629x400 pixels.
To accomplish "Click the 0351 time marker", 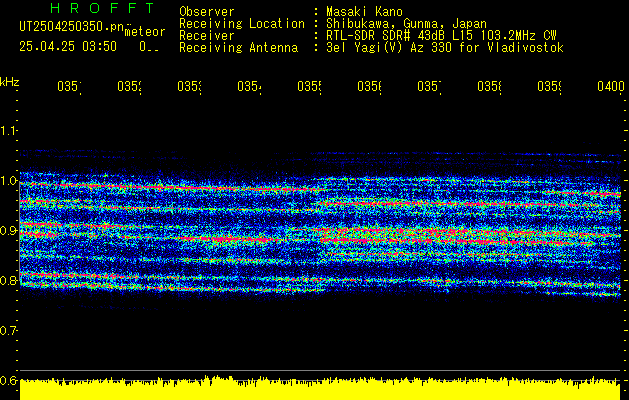I will 69,86.
